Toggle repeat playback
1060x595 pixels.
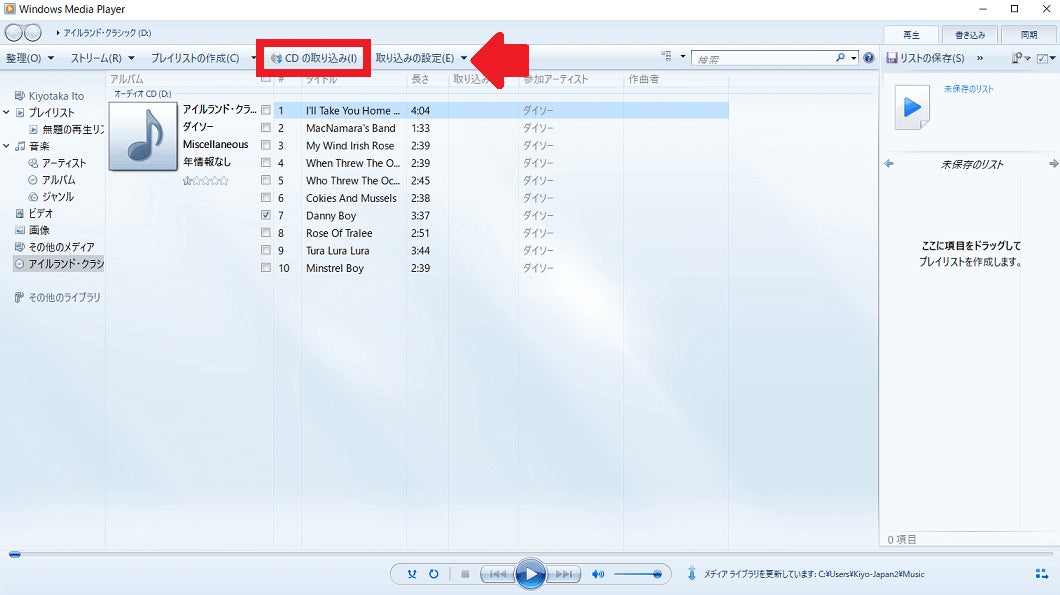tap(433, 574)
